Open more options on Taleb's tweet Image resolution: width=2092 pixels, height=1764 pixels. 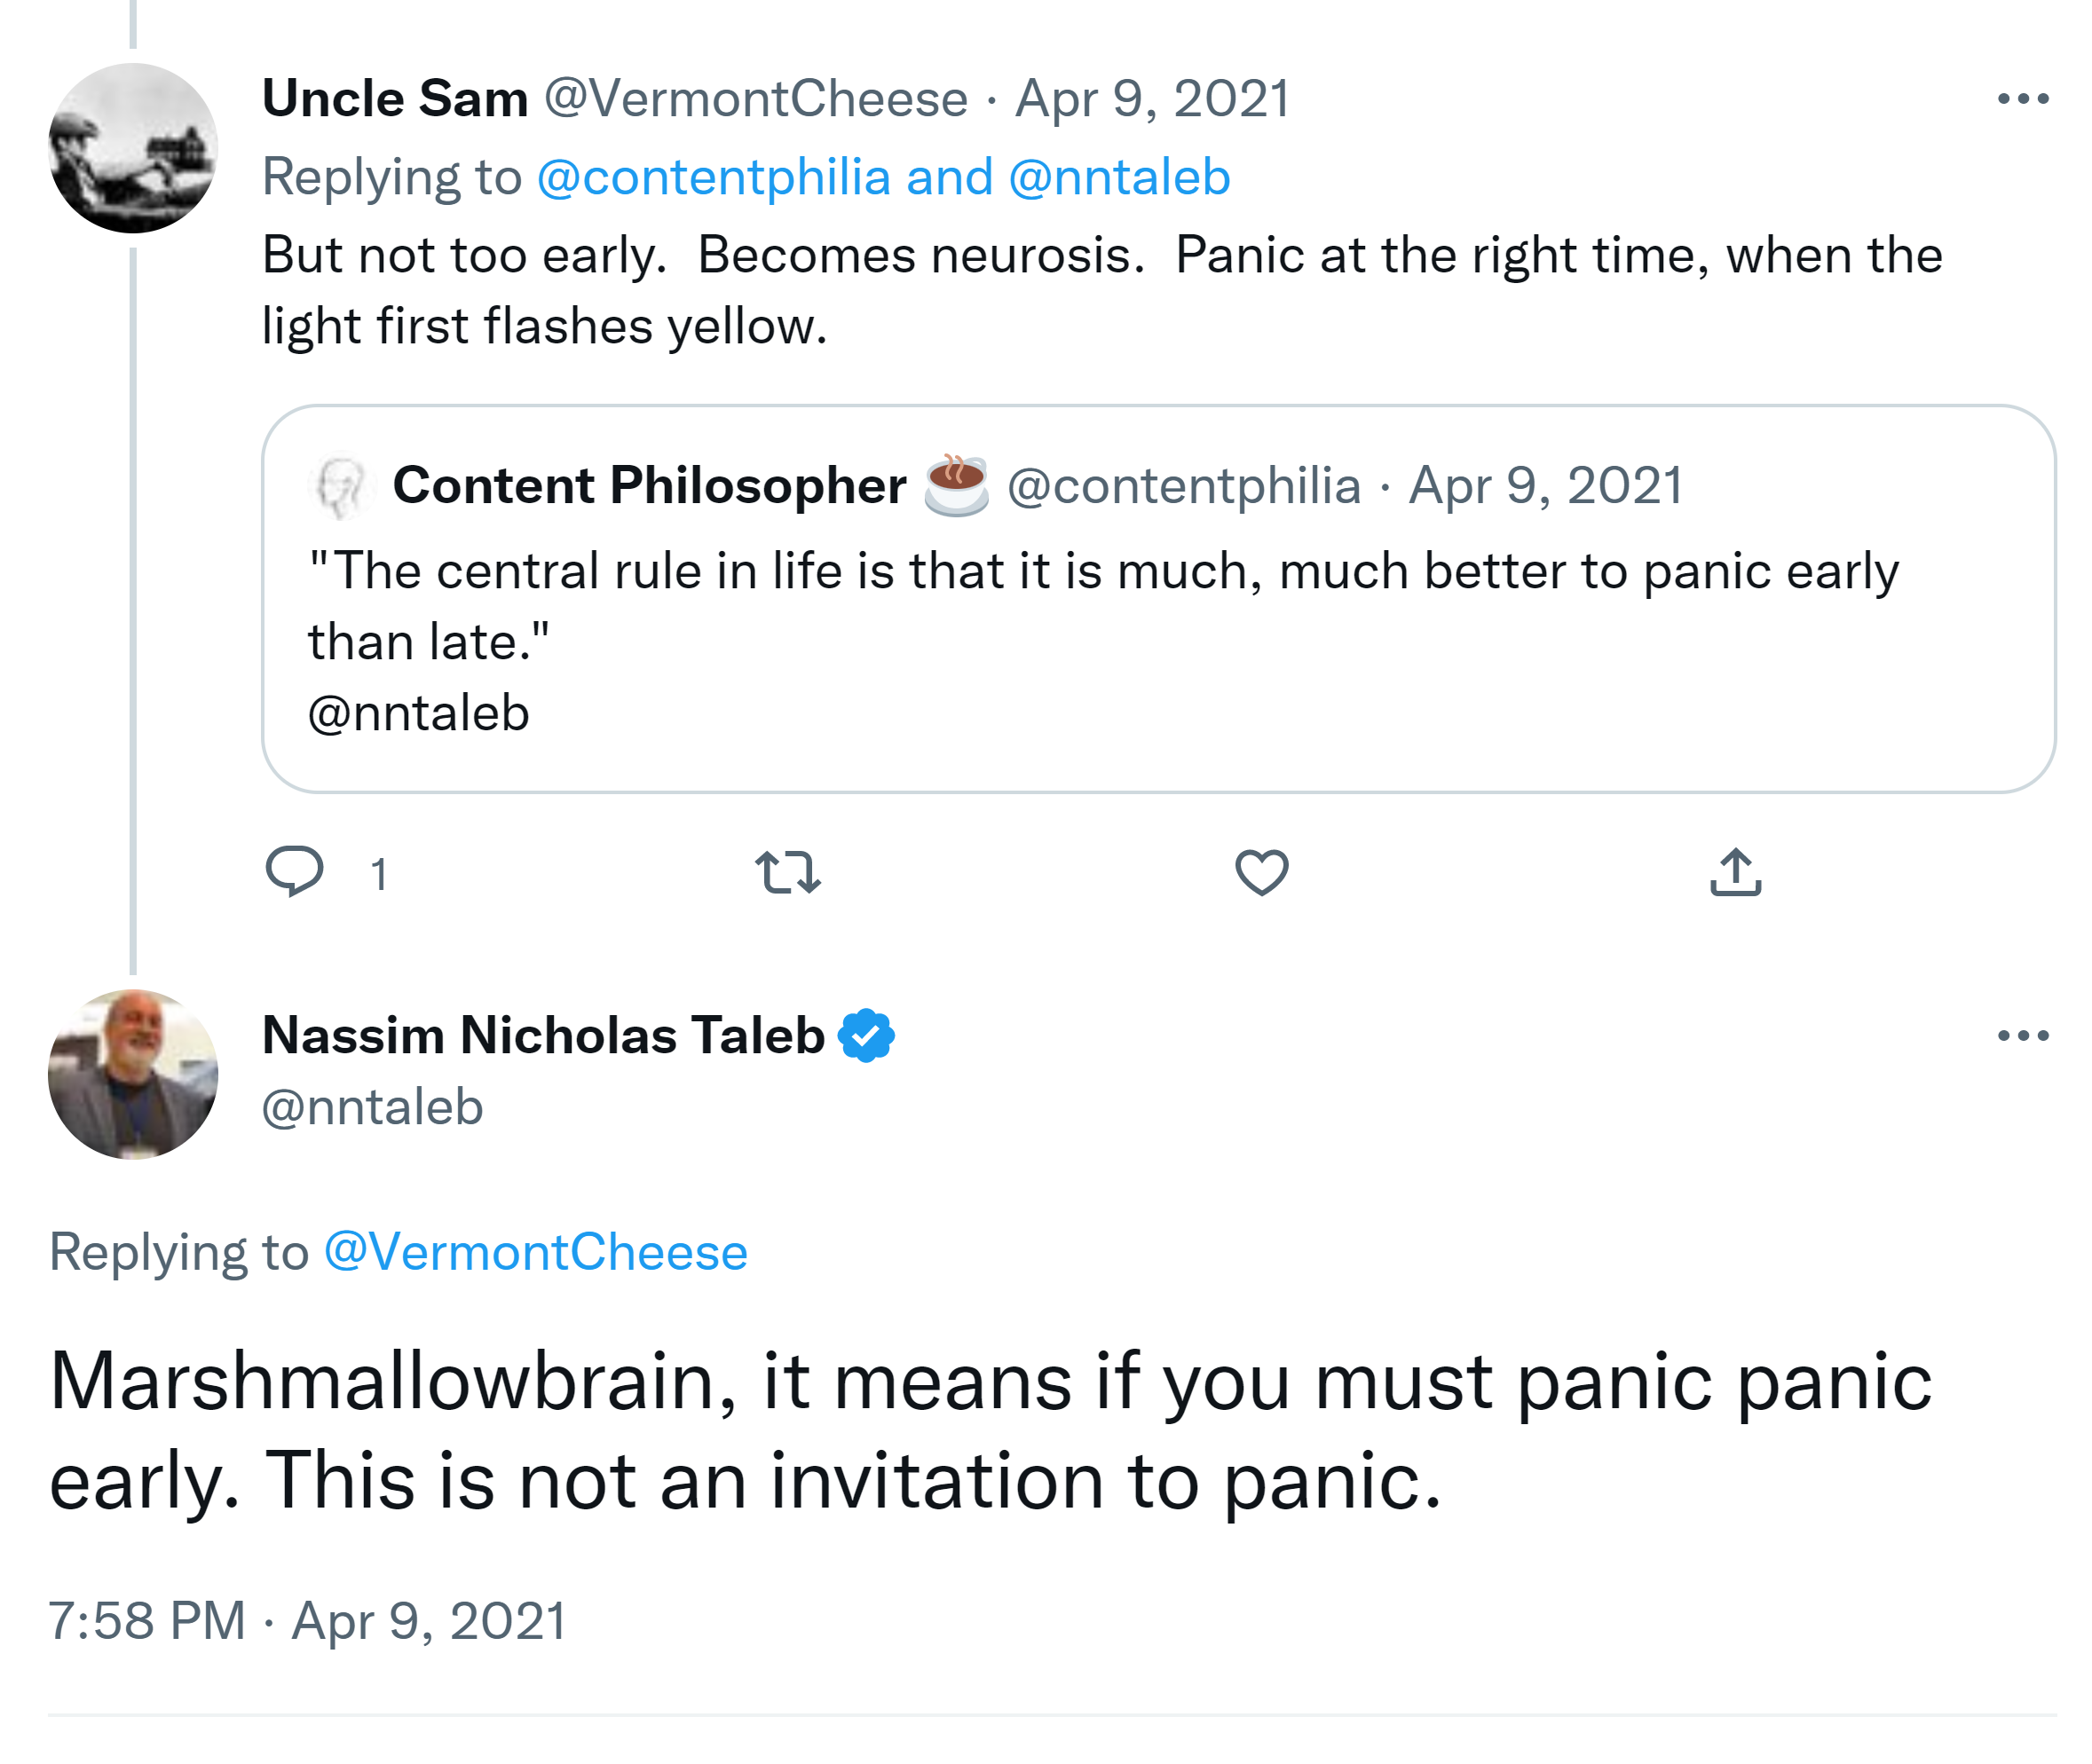tap(2022, 1036)
